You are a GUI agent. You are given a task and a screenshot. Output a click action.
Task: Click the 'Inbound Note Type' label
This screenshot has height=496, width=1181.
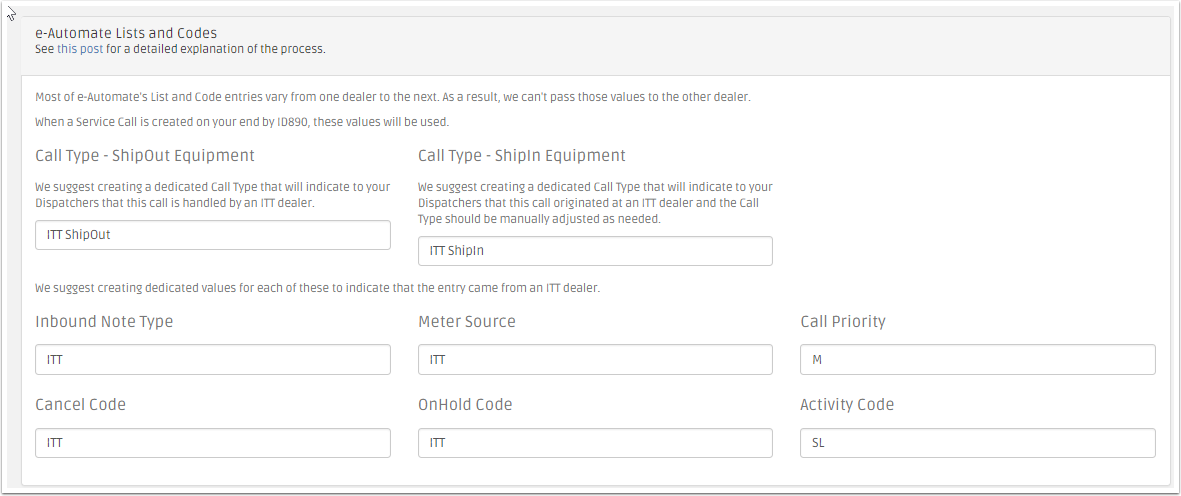(x=104, y=321)
